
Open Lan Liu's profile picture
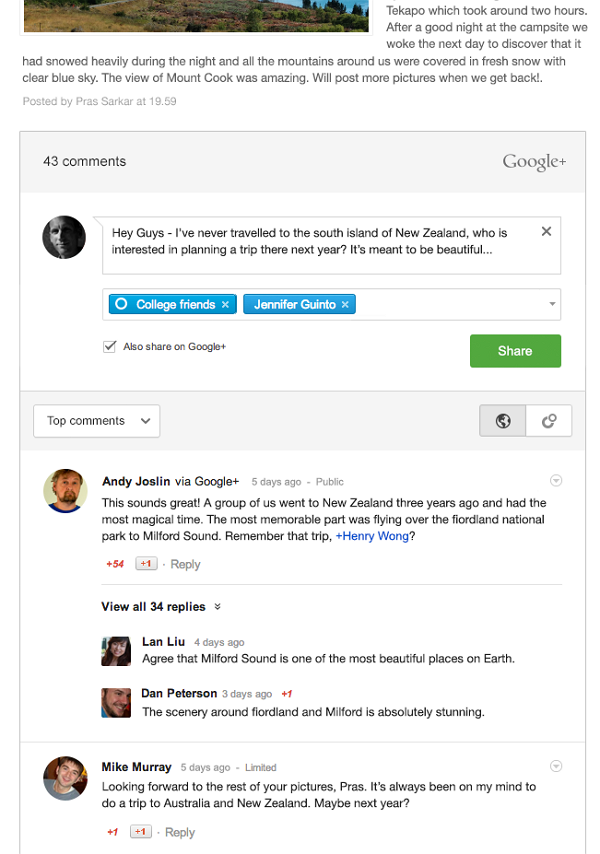(116, 651)
